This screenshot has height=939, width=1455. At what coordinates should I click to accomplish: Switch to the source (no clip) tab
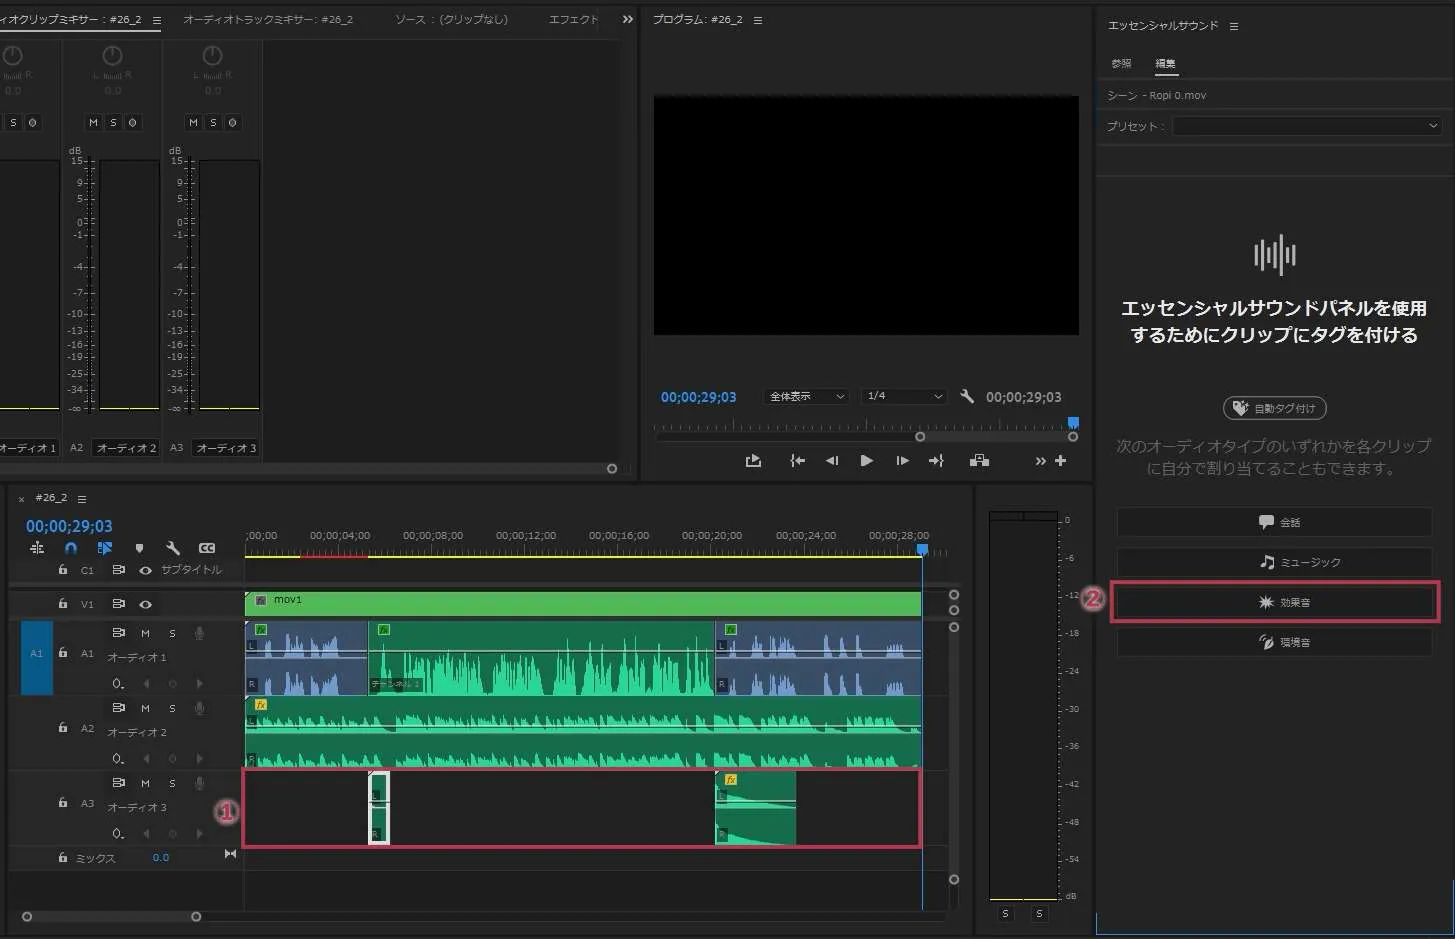click(451, 19)
